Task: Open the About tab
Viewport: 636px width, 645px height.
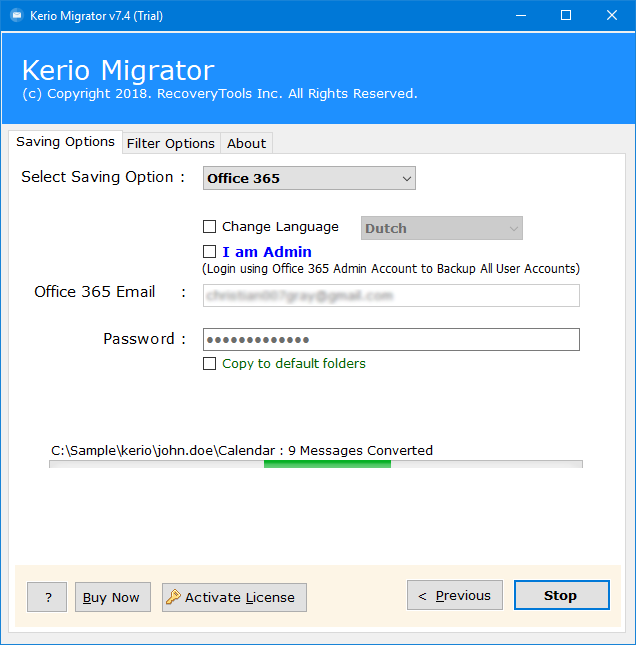Action: click(x=246, y=144)
